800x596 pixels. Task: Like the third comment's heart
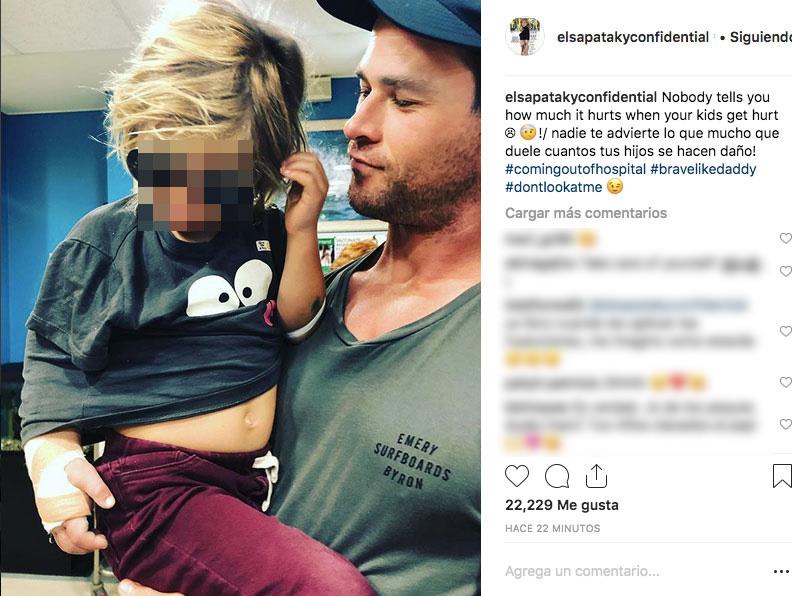pos(785,331)
